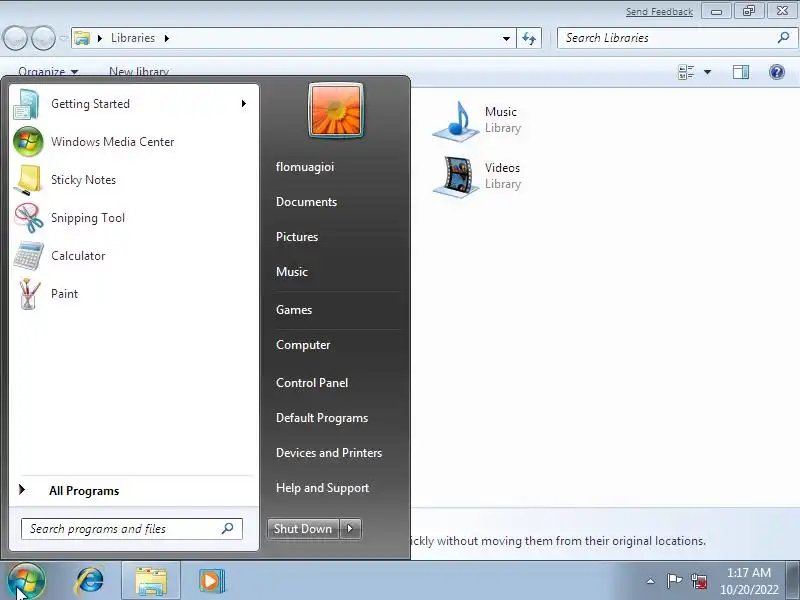Open Computer from the Start menu

[x=303, y=345]
